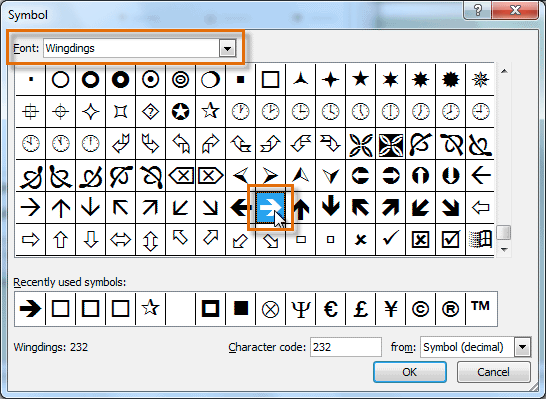The height and width of the screenshot is (399, 546).
Task: Select the Yen sign from recently used
Action: pyautogui.click(x=390, y=309)
